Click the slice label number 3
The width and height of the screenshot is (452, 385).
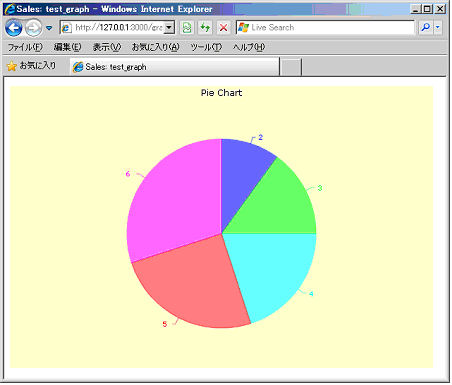click(320, 188)
